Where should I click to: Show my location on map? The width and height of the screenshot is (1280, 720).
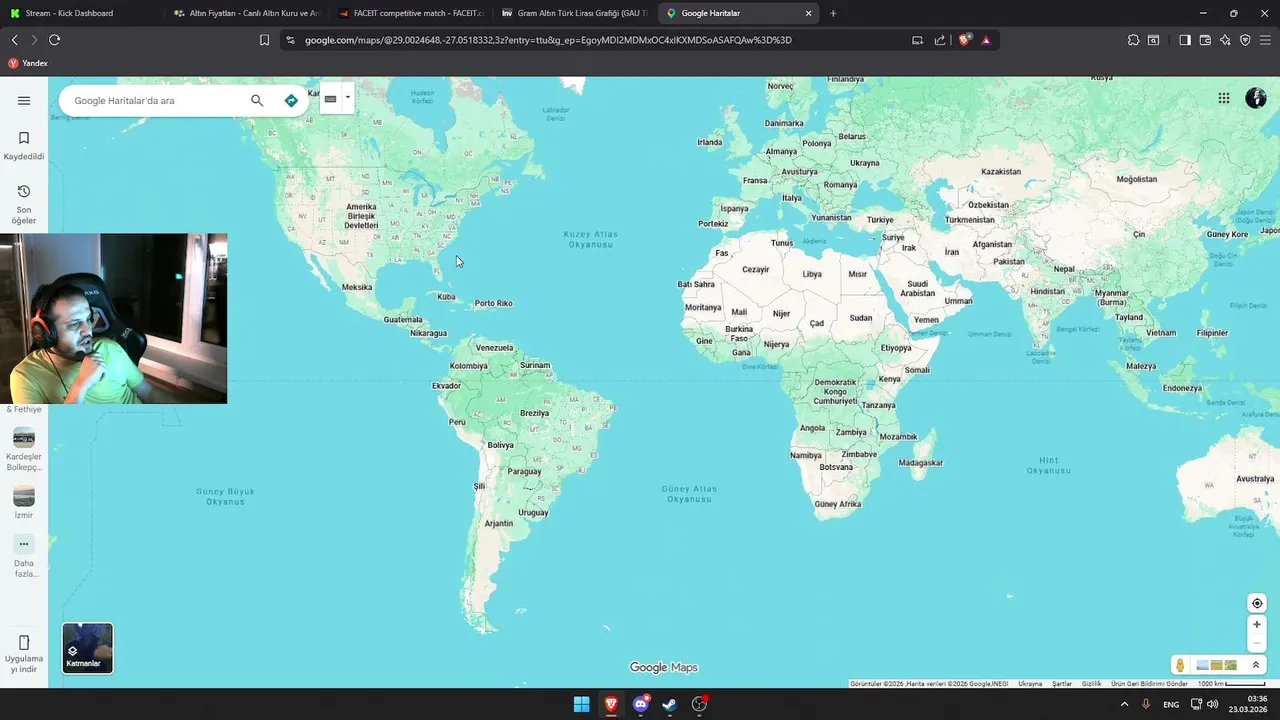pos(1257,603)
